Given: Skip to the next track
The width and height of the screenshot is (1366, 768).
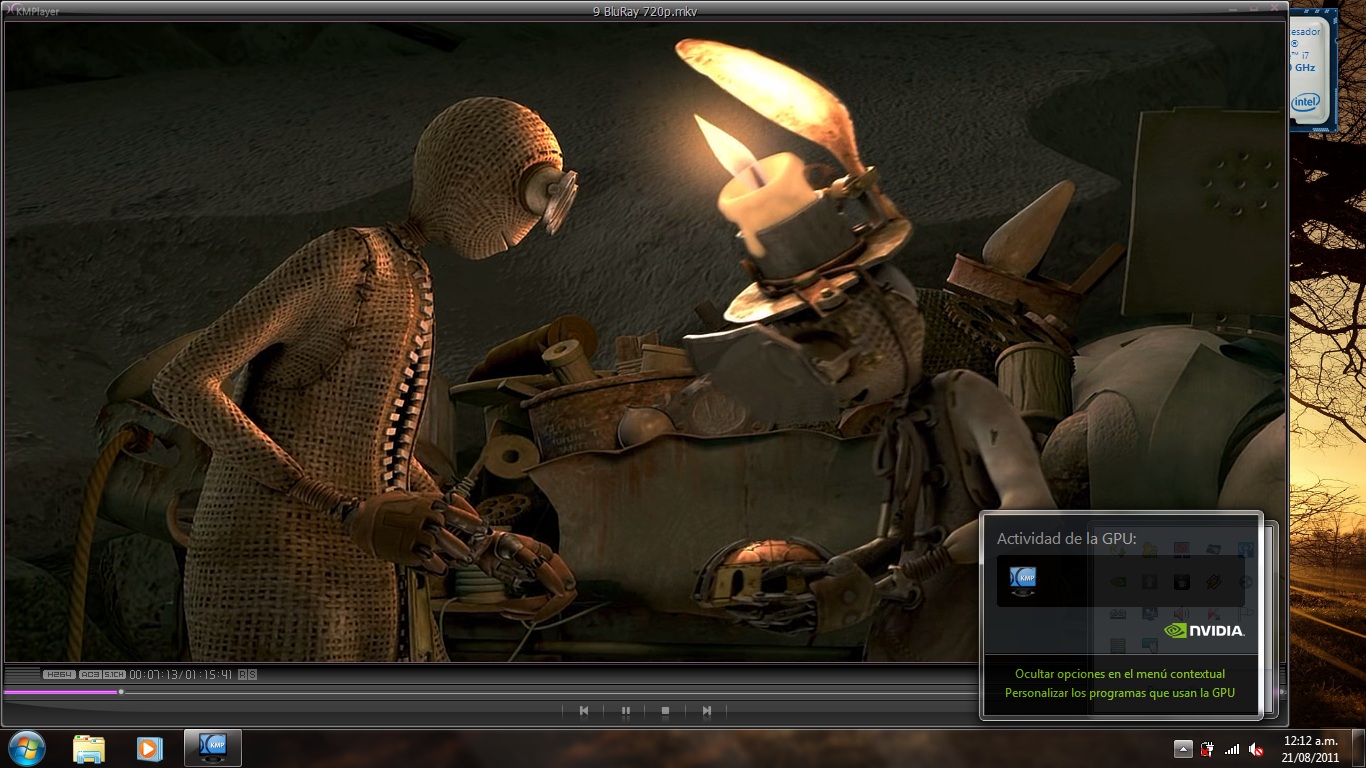Looking at the screenshot, I should 707,711.
